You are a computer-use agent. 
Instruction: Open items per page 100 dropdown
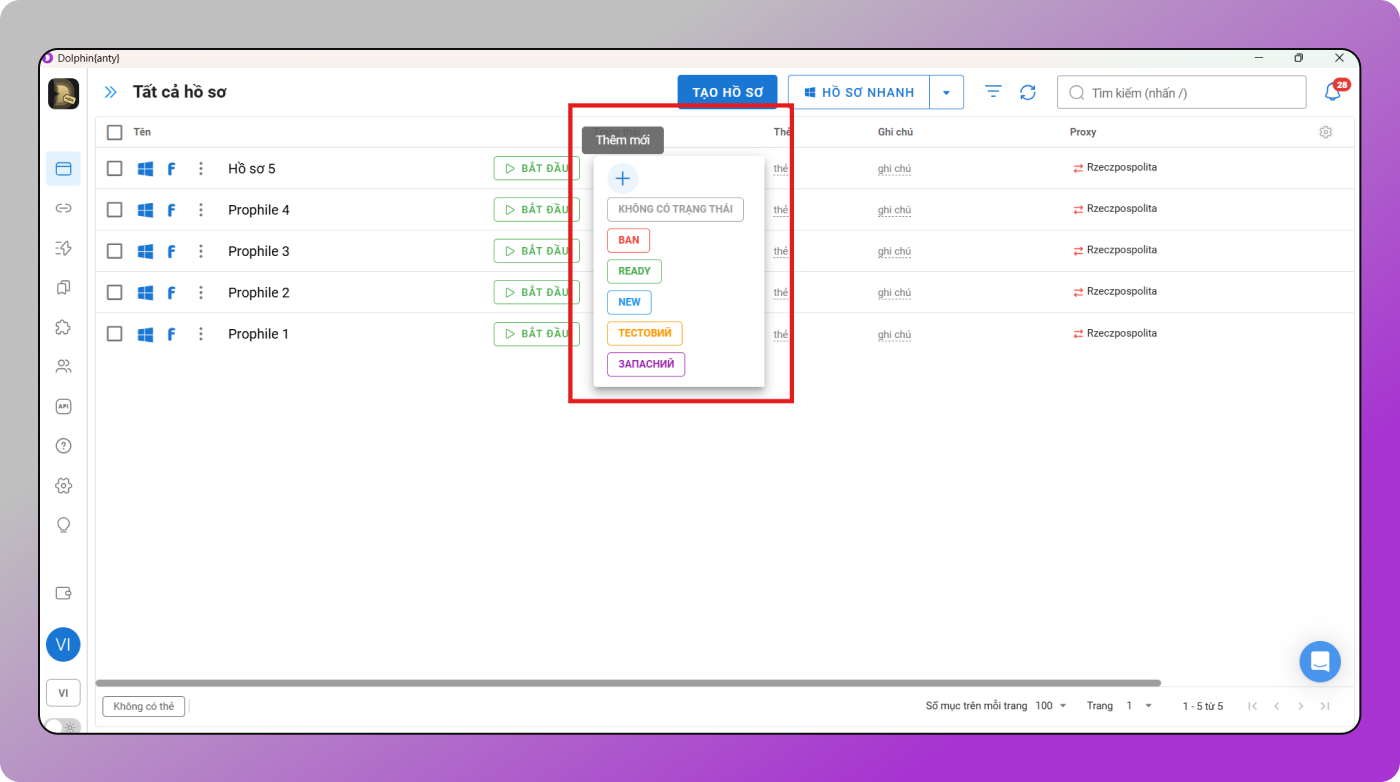click(1051, 706)
